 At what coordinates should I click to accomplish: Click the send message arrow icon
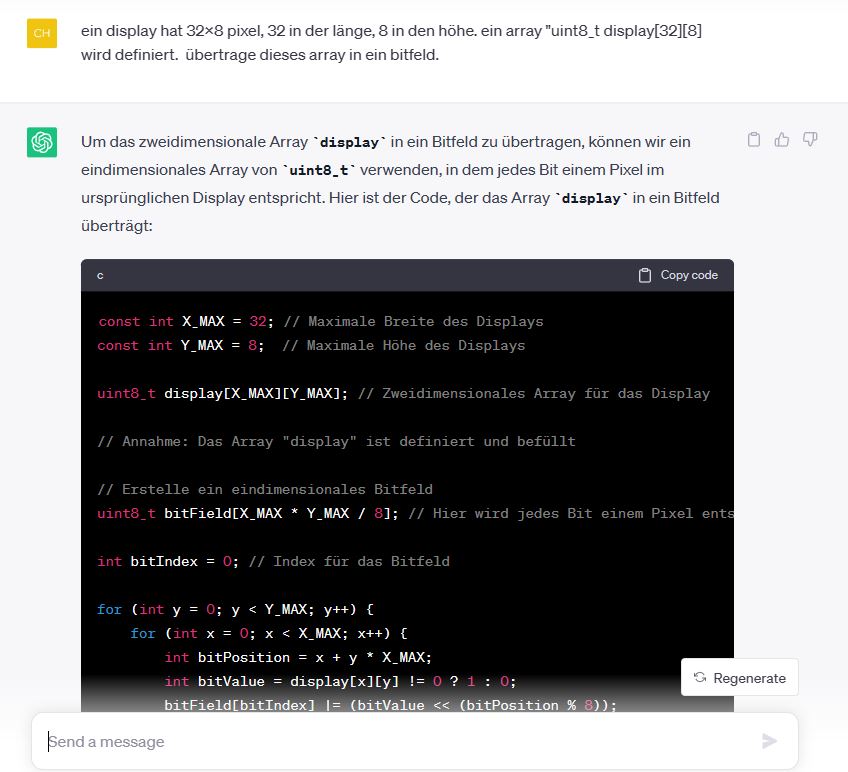[x=769, y=741]
